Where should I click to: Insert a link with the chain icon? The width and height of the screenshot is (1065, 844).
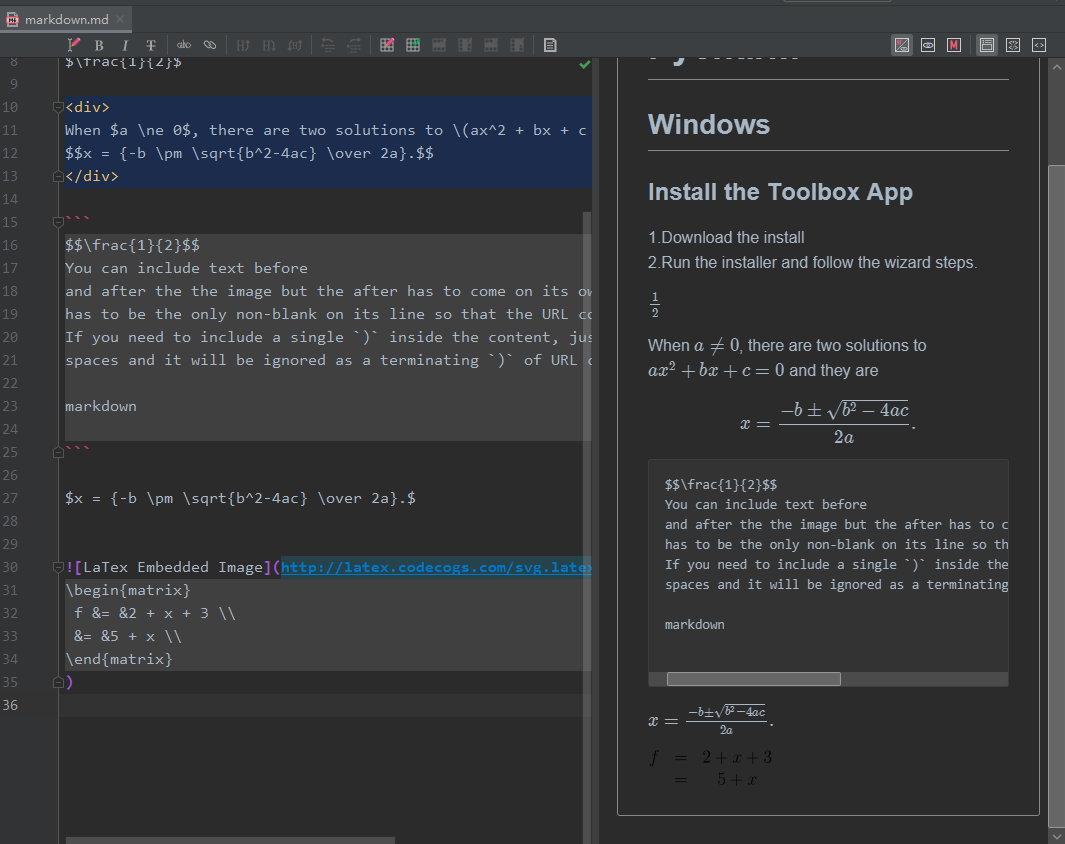pos(210,45)
